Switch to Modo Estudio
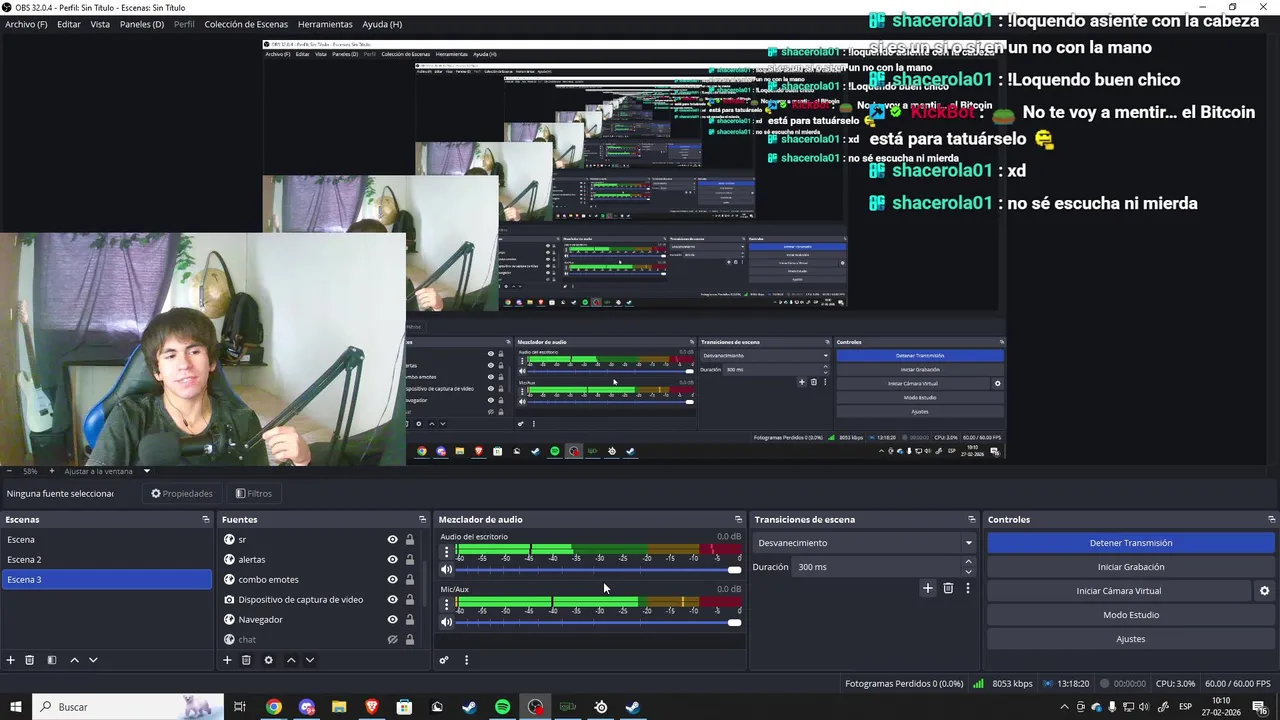The width and height of the screenshot is (1280, 720). pos(1131,615)
